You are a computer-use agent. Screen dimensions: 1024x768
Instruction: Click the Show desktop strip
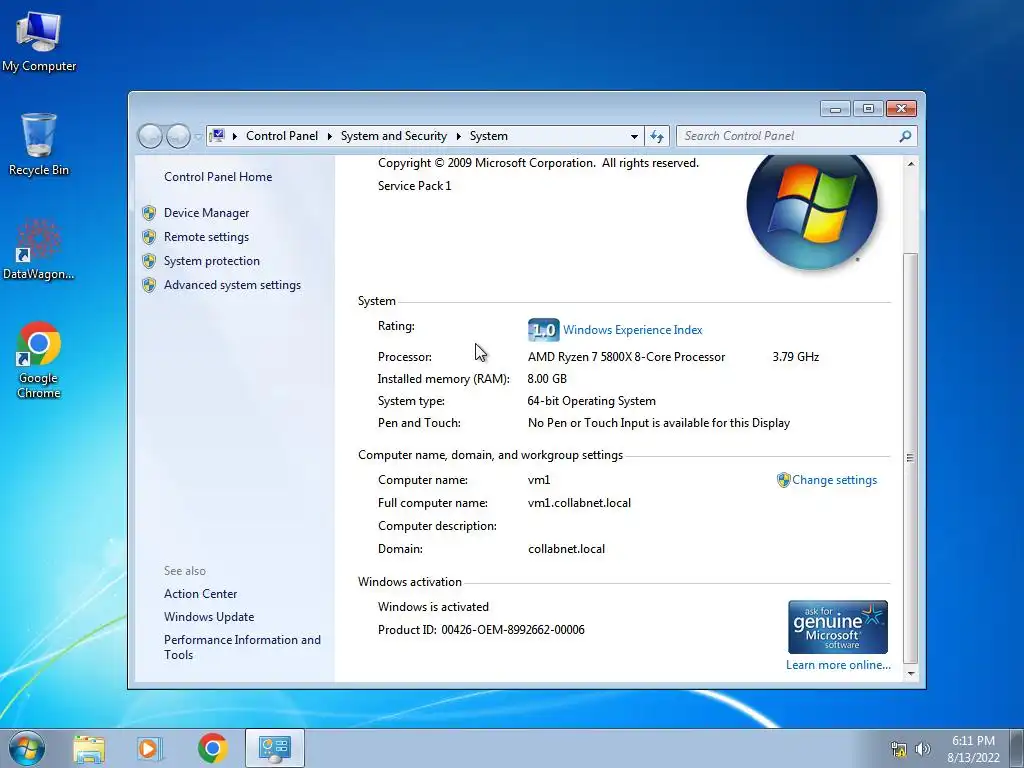pos(1017,748)
